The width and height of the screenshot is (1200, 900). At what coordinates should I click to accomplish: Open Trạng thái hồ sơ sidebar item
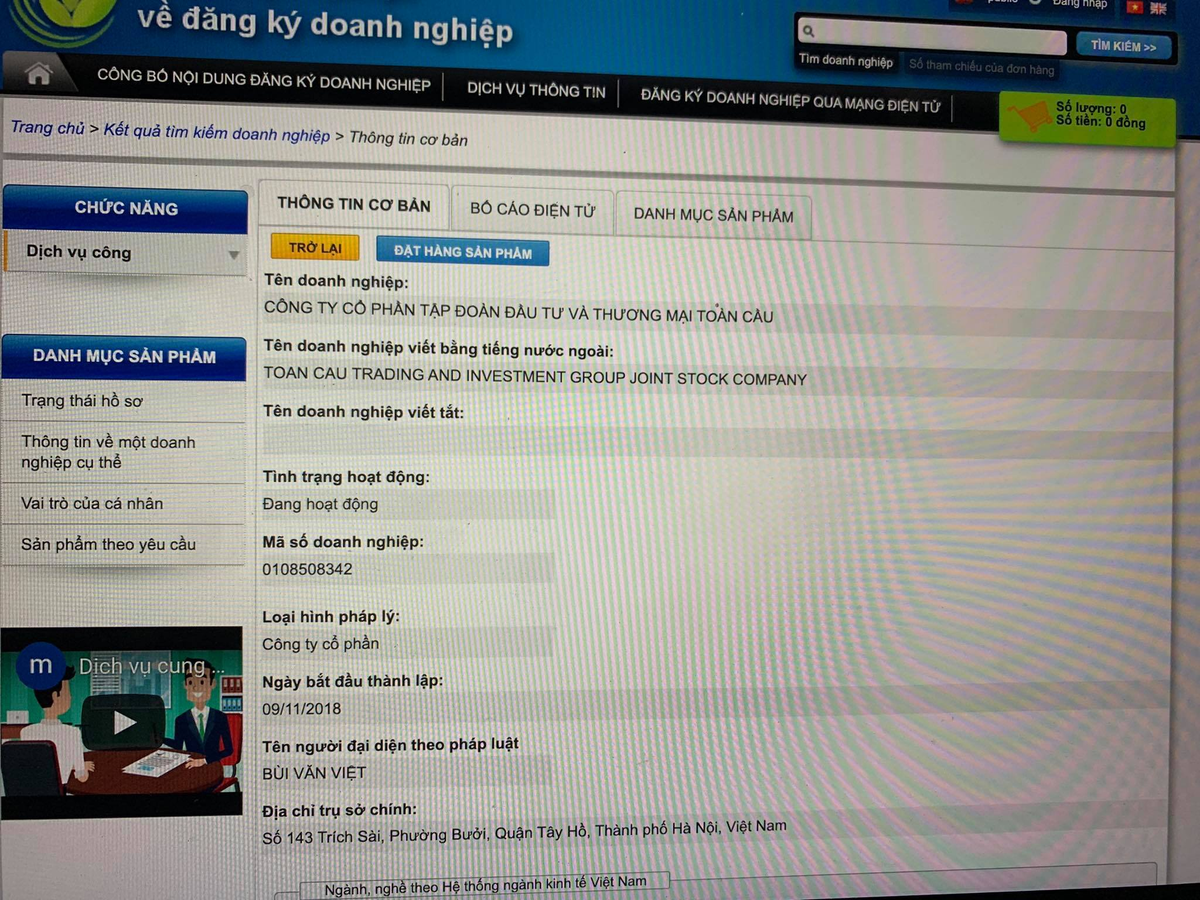coord(82,401)
